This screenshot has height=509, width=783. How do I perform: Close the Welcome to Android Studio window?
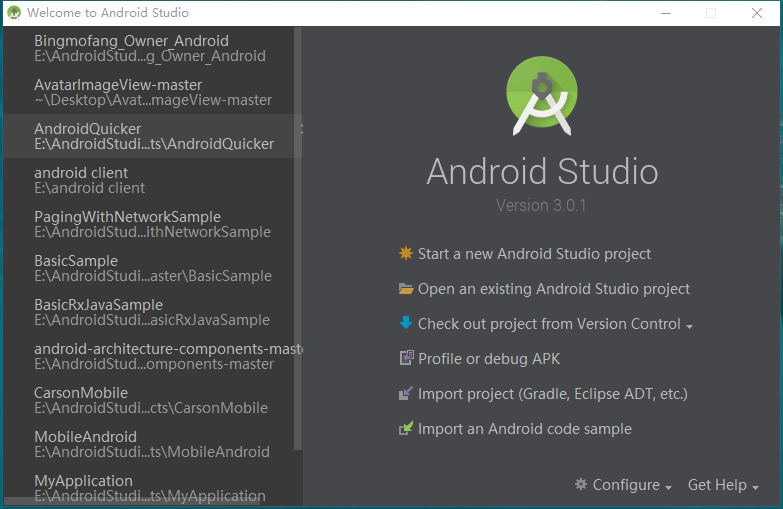click(757, 13)
